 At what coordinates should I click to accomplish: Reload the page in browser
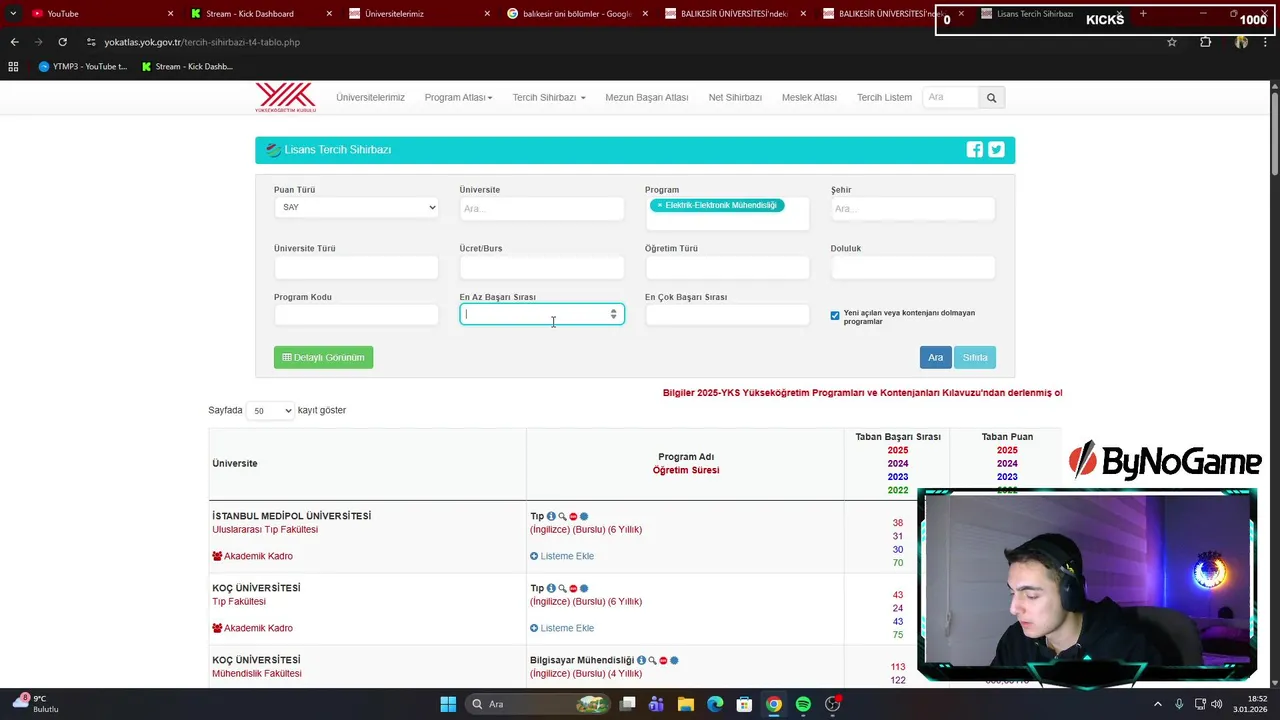pyautogui.click(x=62, y=42)
